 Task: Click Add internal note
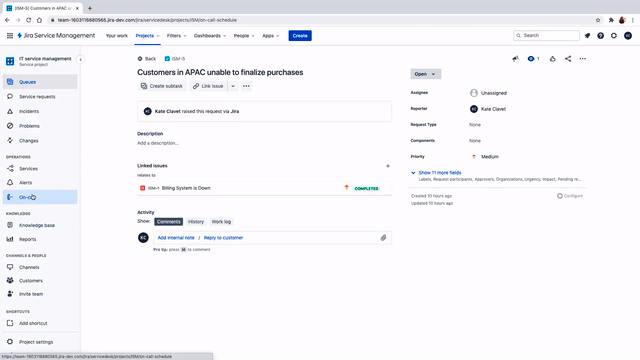pyautogui.click(x=176, y=238)
